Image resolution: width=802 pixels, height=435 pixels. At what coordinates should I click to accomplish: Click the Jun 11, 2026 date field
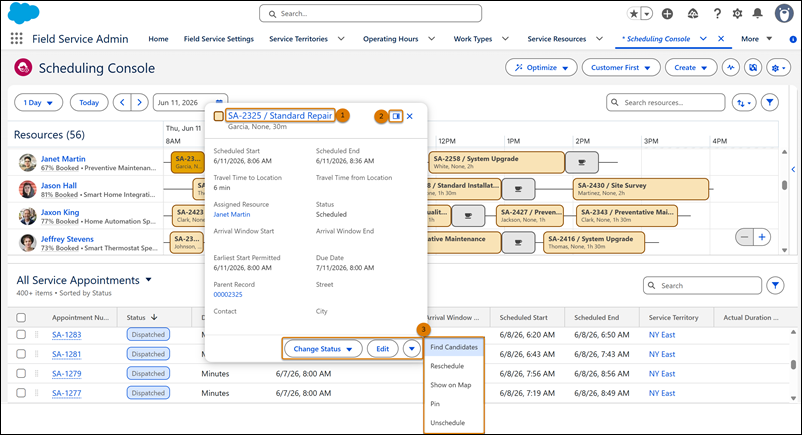(190, 102)
